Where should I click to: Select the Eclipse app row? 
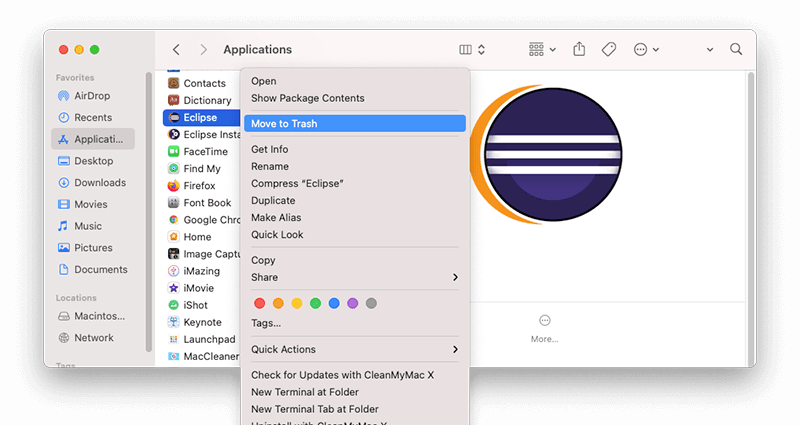pyautogui.click(x=202, y=117)
